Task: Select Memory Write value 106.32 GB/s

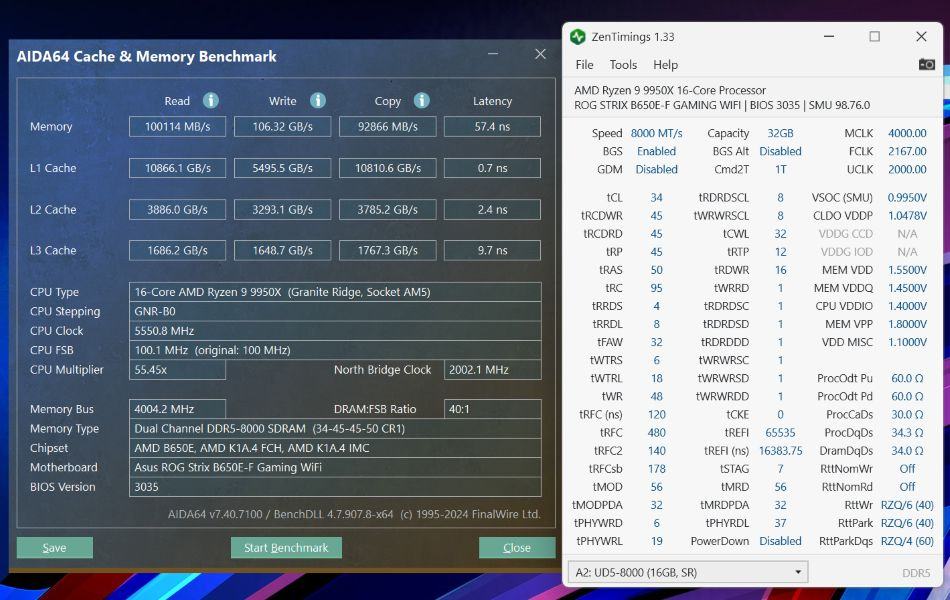Action: coord(282,127)
